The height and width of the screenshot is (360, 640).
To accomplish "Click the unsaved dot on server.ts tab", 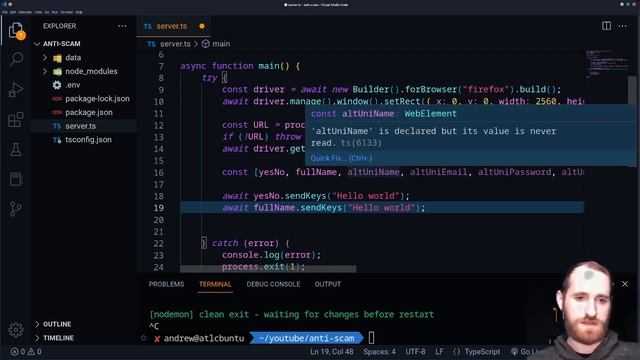I will [202, 26].
